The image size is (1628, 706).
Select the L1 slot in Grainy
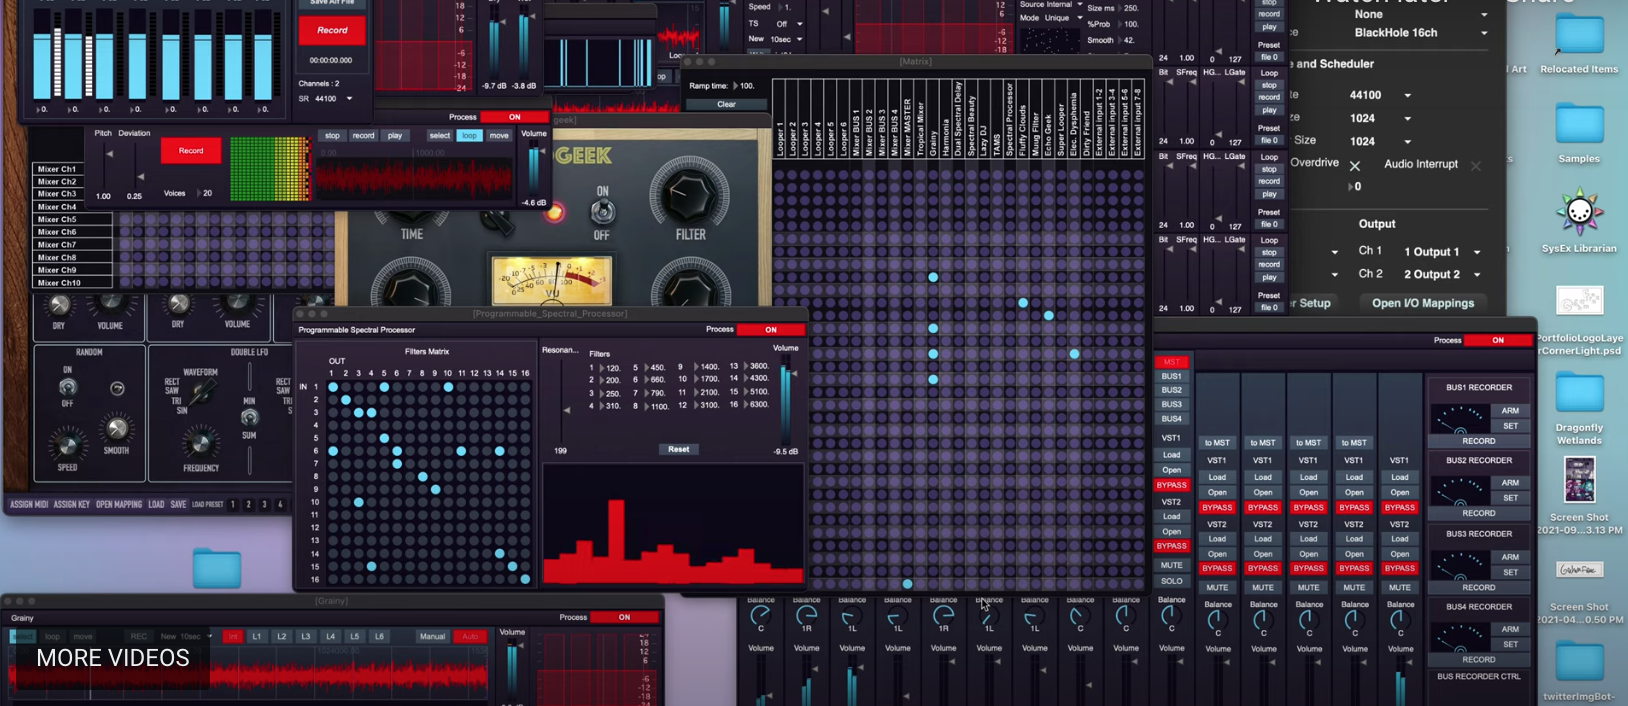257,636
